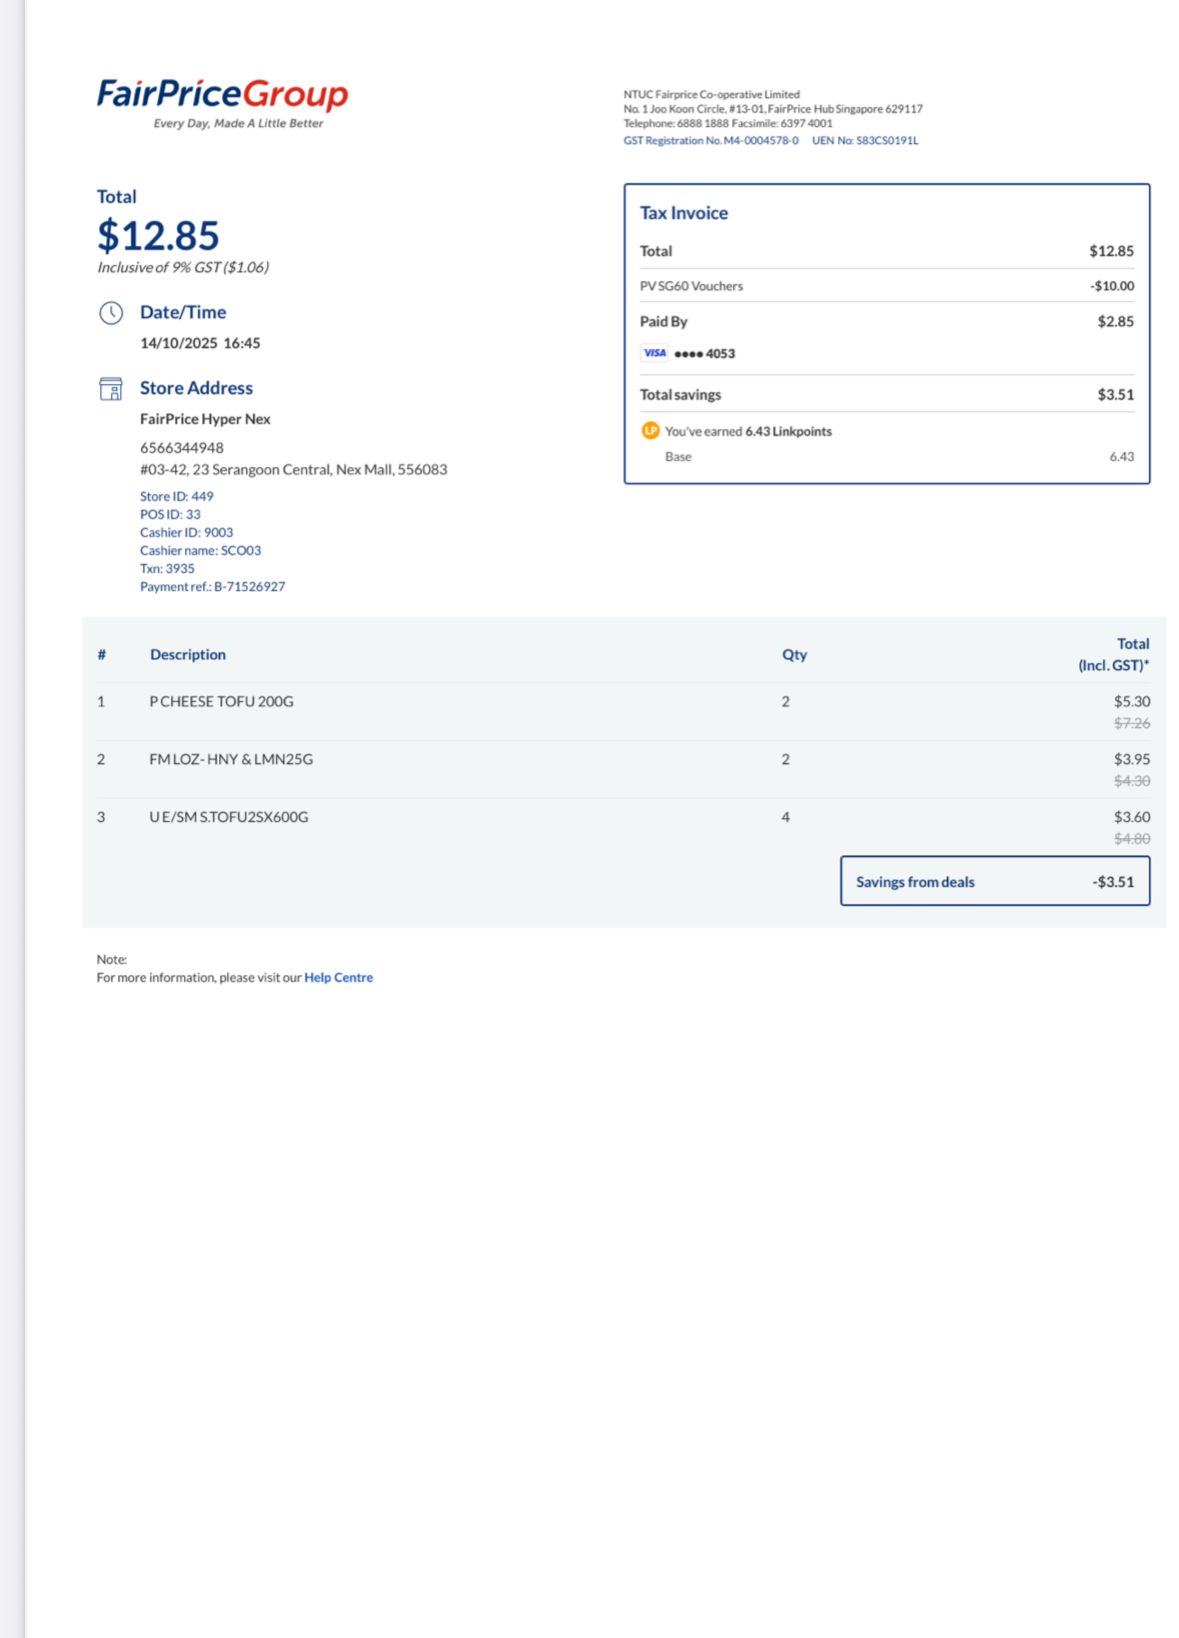Click the struck-through $7.26 price
The width and height of the screenshot is (1179, 1638).
pos(1132,723)
